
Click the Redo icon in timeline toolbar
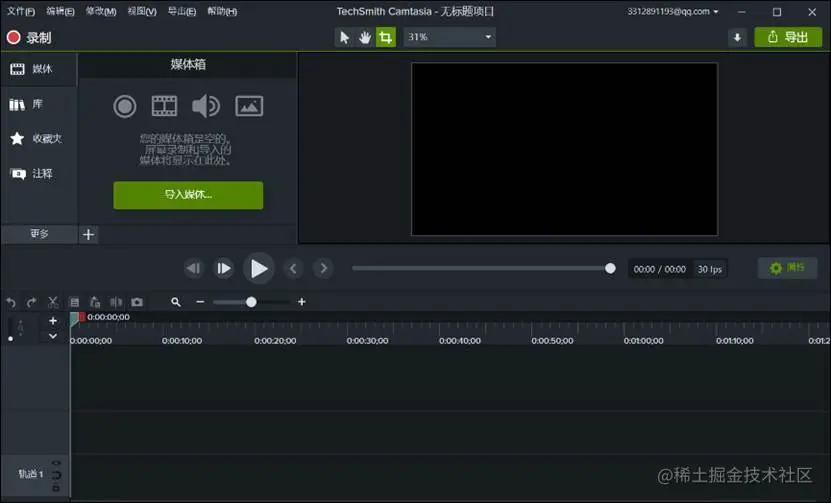click(x=32, y=302)
